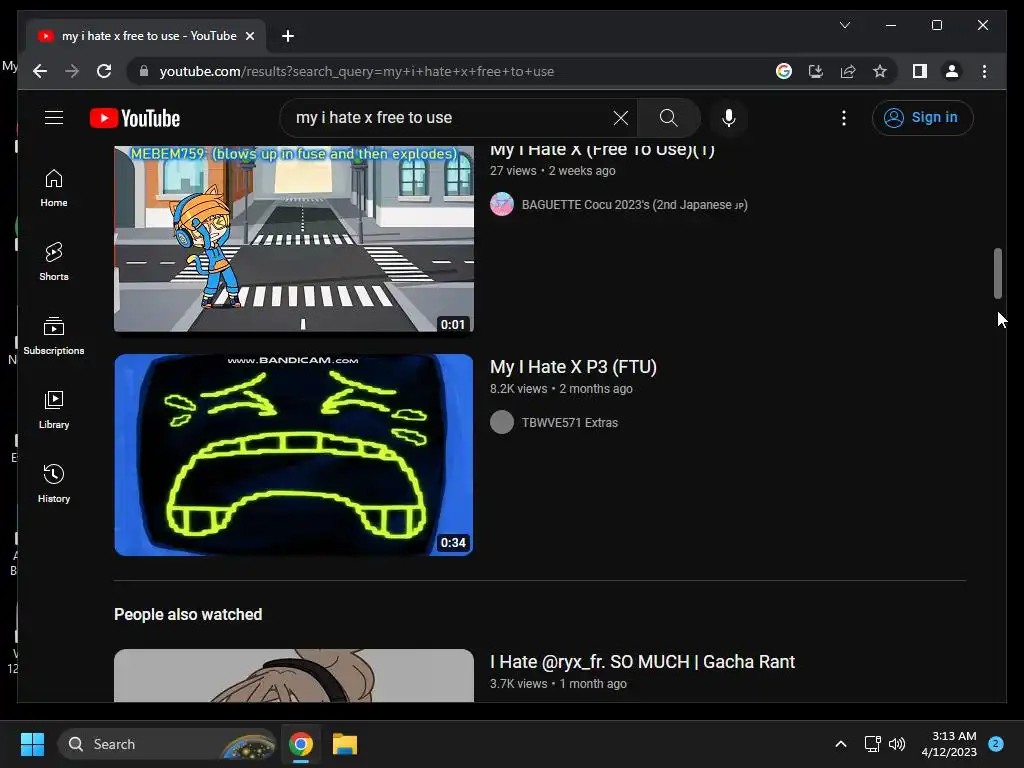Click the clock showing 3:13 AM
This screenshot has width=1024, height=768.
click(x=949, y=744)
